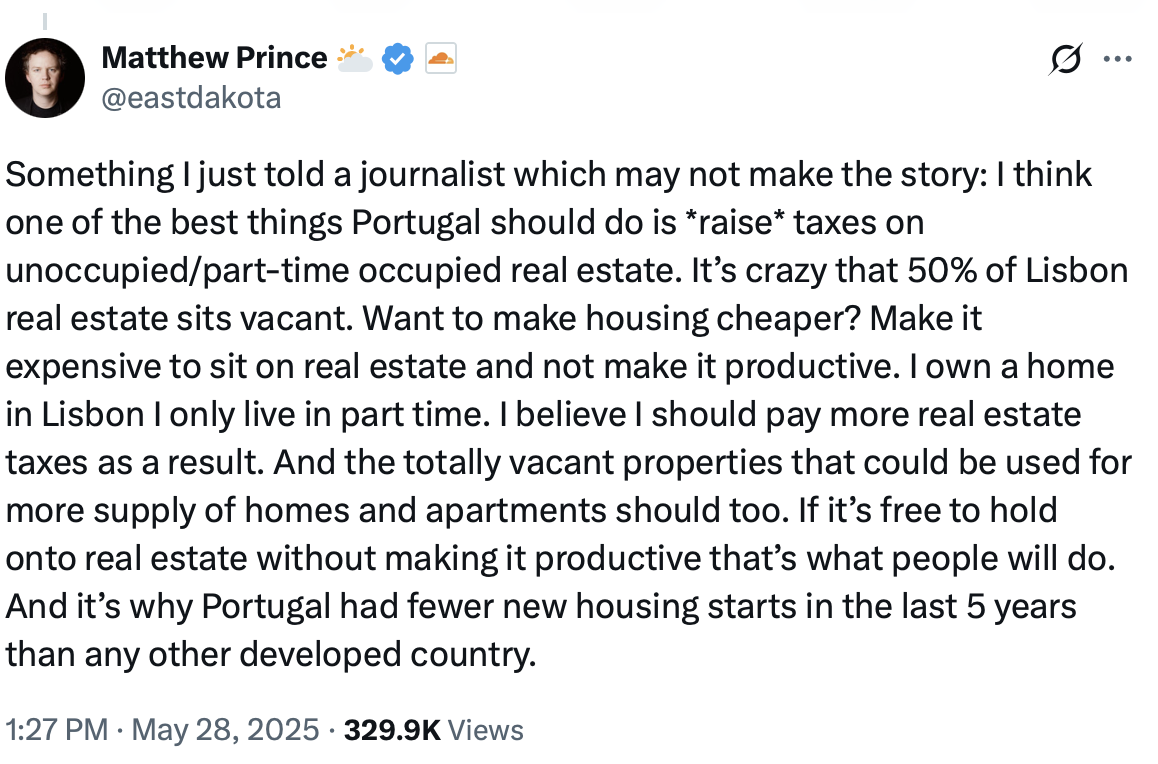This screenshot has height=764, width=1158.
Task: Click the text "unoccupied/part-time occupied real estate"
Action: point(343,272)
